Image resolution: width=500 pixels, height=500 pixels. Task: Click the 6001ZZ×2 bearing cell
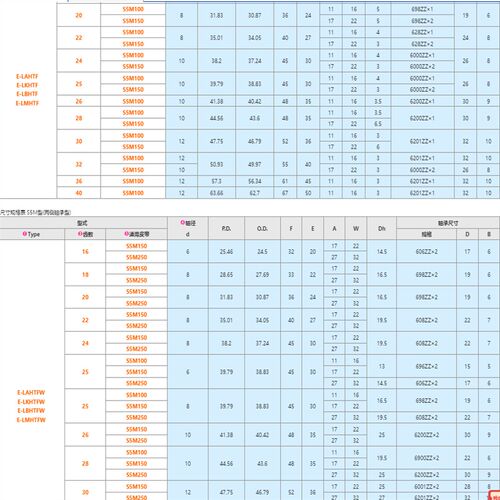427,487
